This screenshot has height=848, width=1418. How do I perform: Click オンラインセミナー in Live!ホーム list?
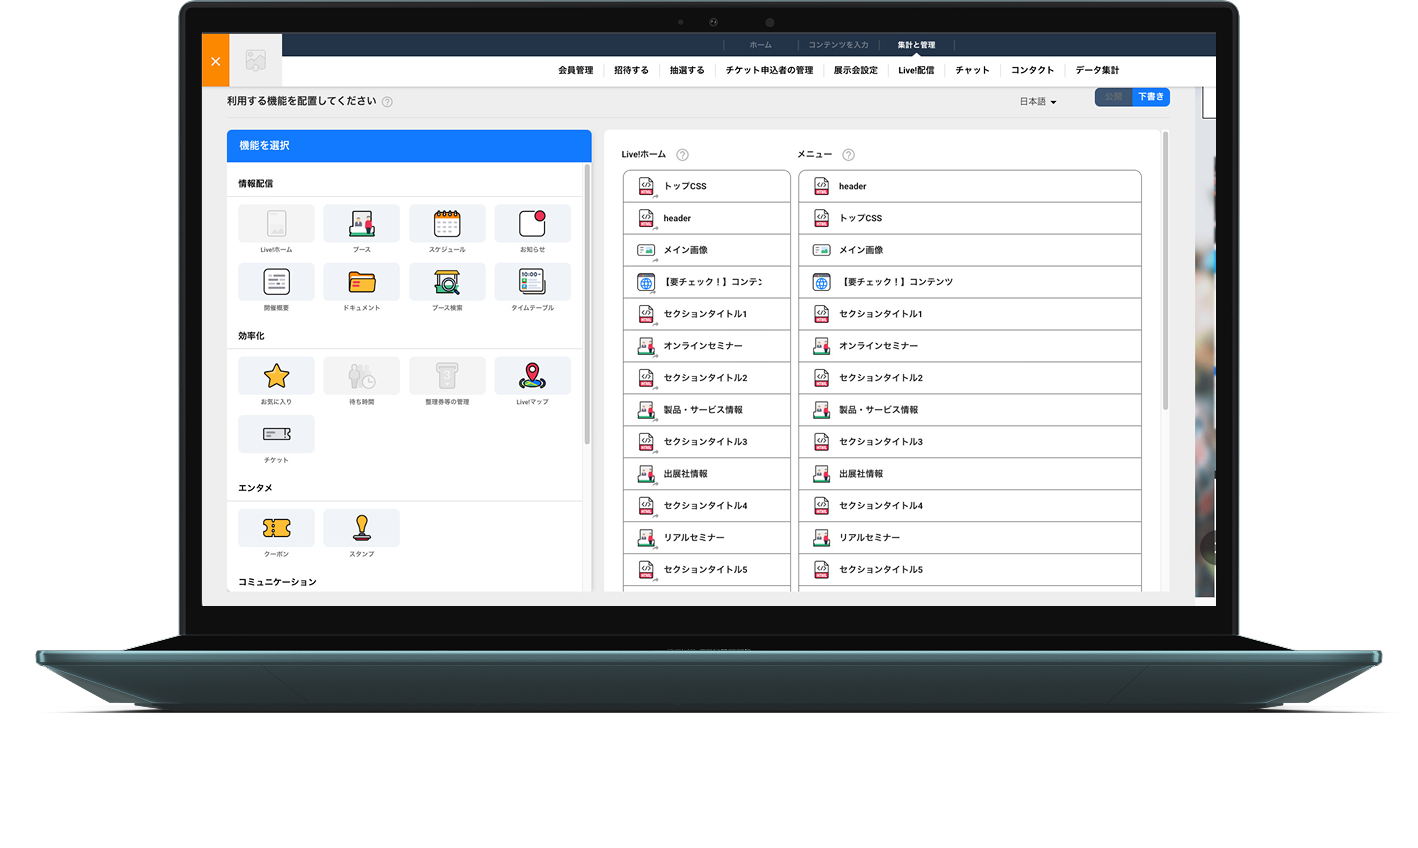[x=706, y=346]
